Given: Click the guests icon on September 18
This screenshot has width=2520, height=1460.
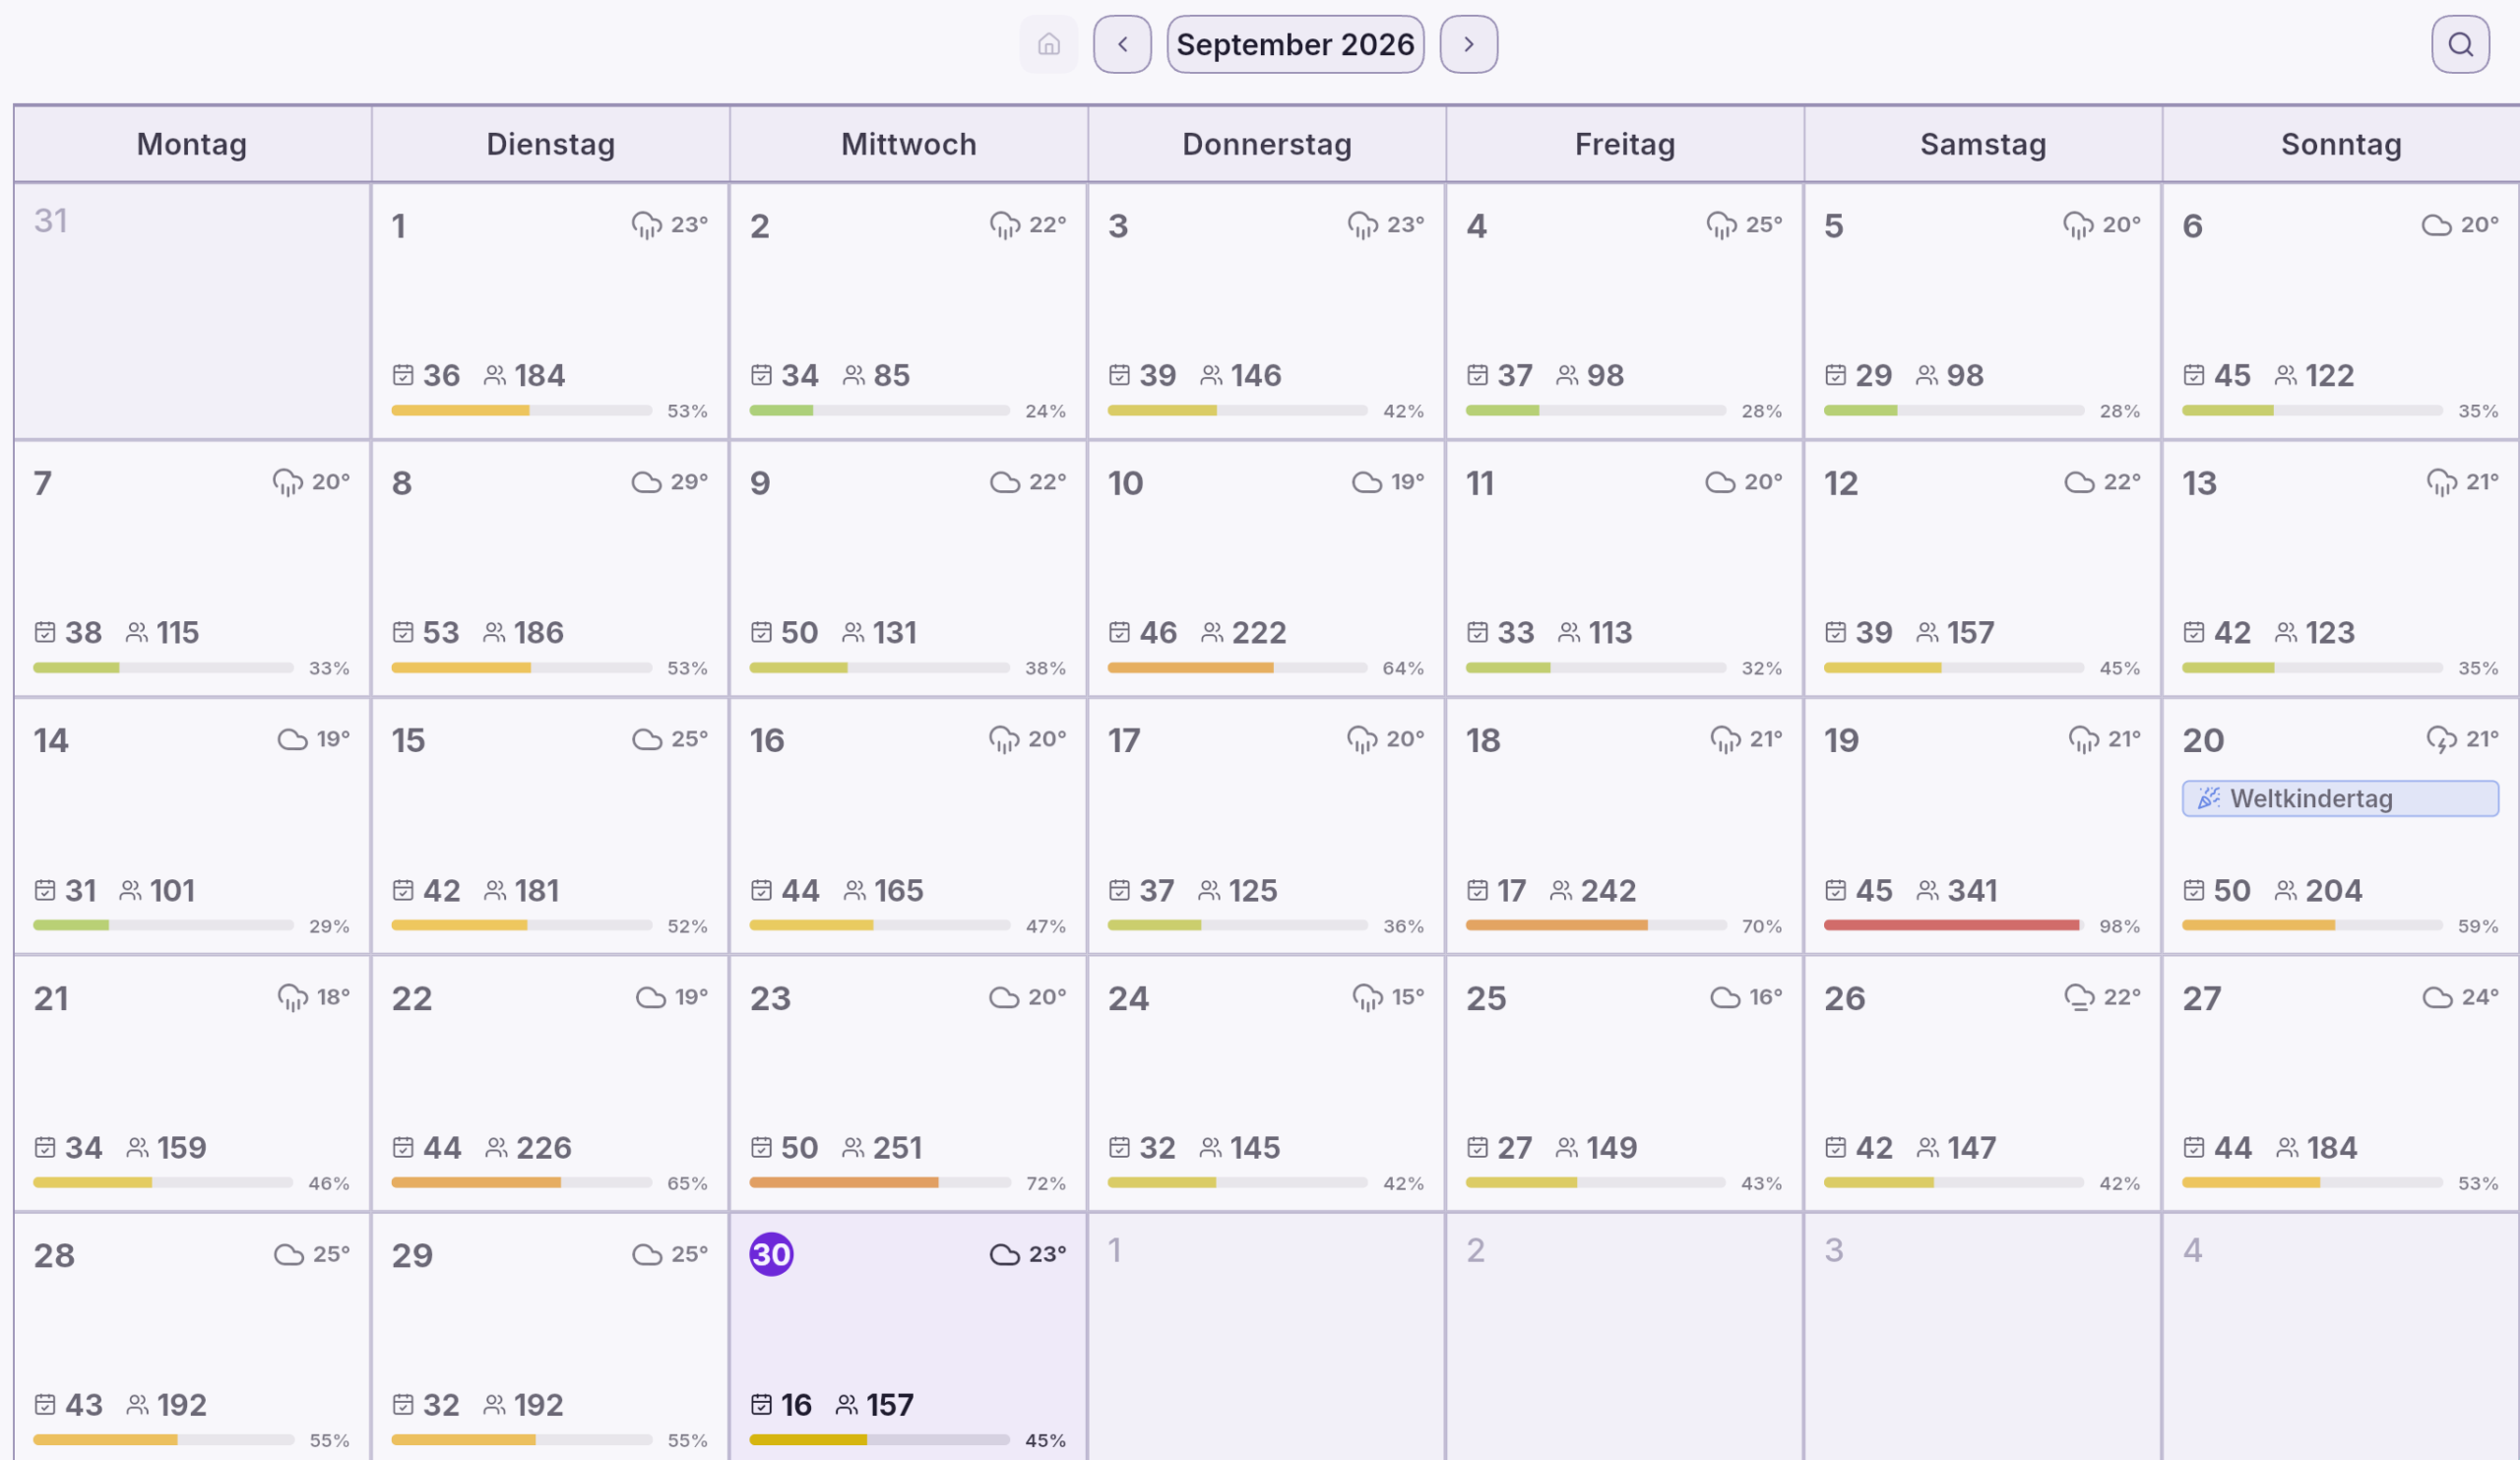Looking at the screenshot, I should point(1561,890).
